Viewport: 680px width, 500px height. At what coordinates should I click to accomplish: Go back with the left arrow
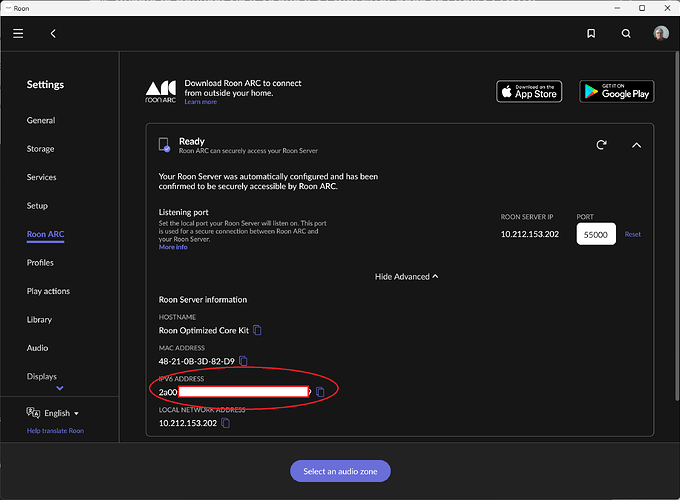tap(53, 33)
